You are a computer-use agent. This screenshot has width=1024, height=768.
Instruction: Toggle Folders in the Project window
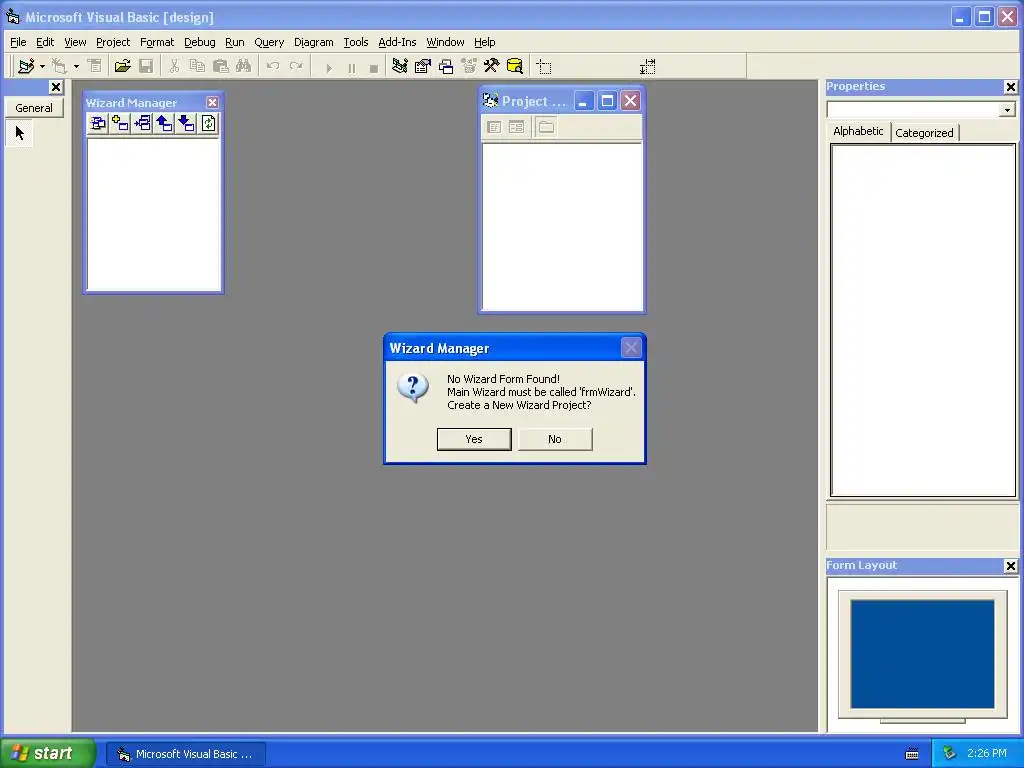[546, 127]
